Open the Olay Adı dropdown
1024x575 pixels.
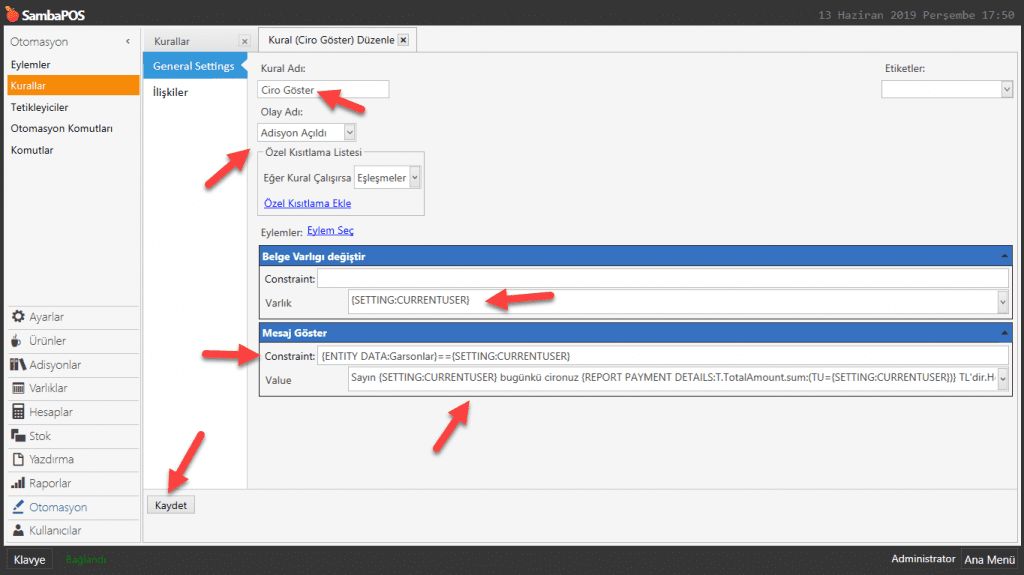(x=348, y=132)
